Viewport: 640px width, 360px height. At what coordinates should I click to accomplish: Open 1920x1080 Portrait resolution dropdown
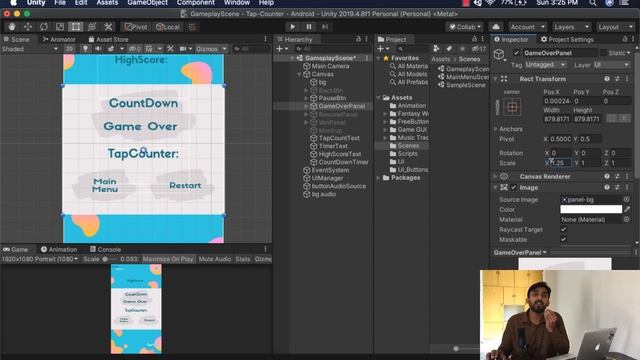coord(40,259)
